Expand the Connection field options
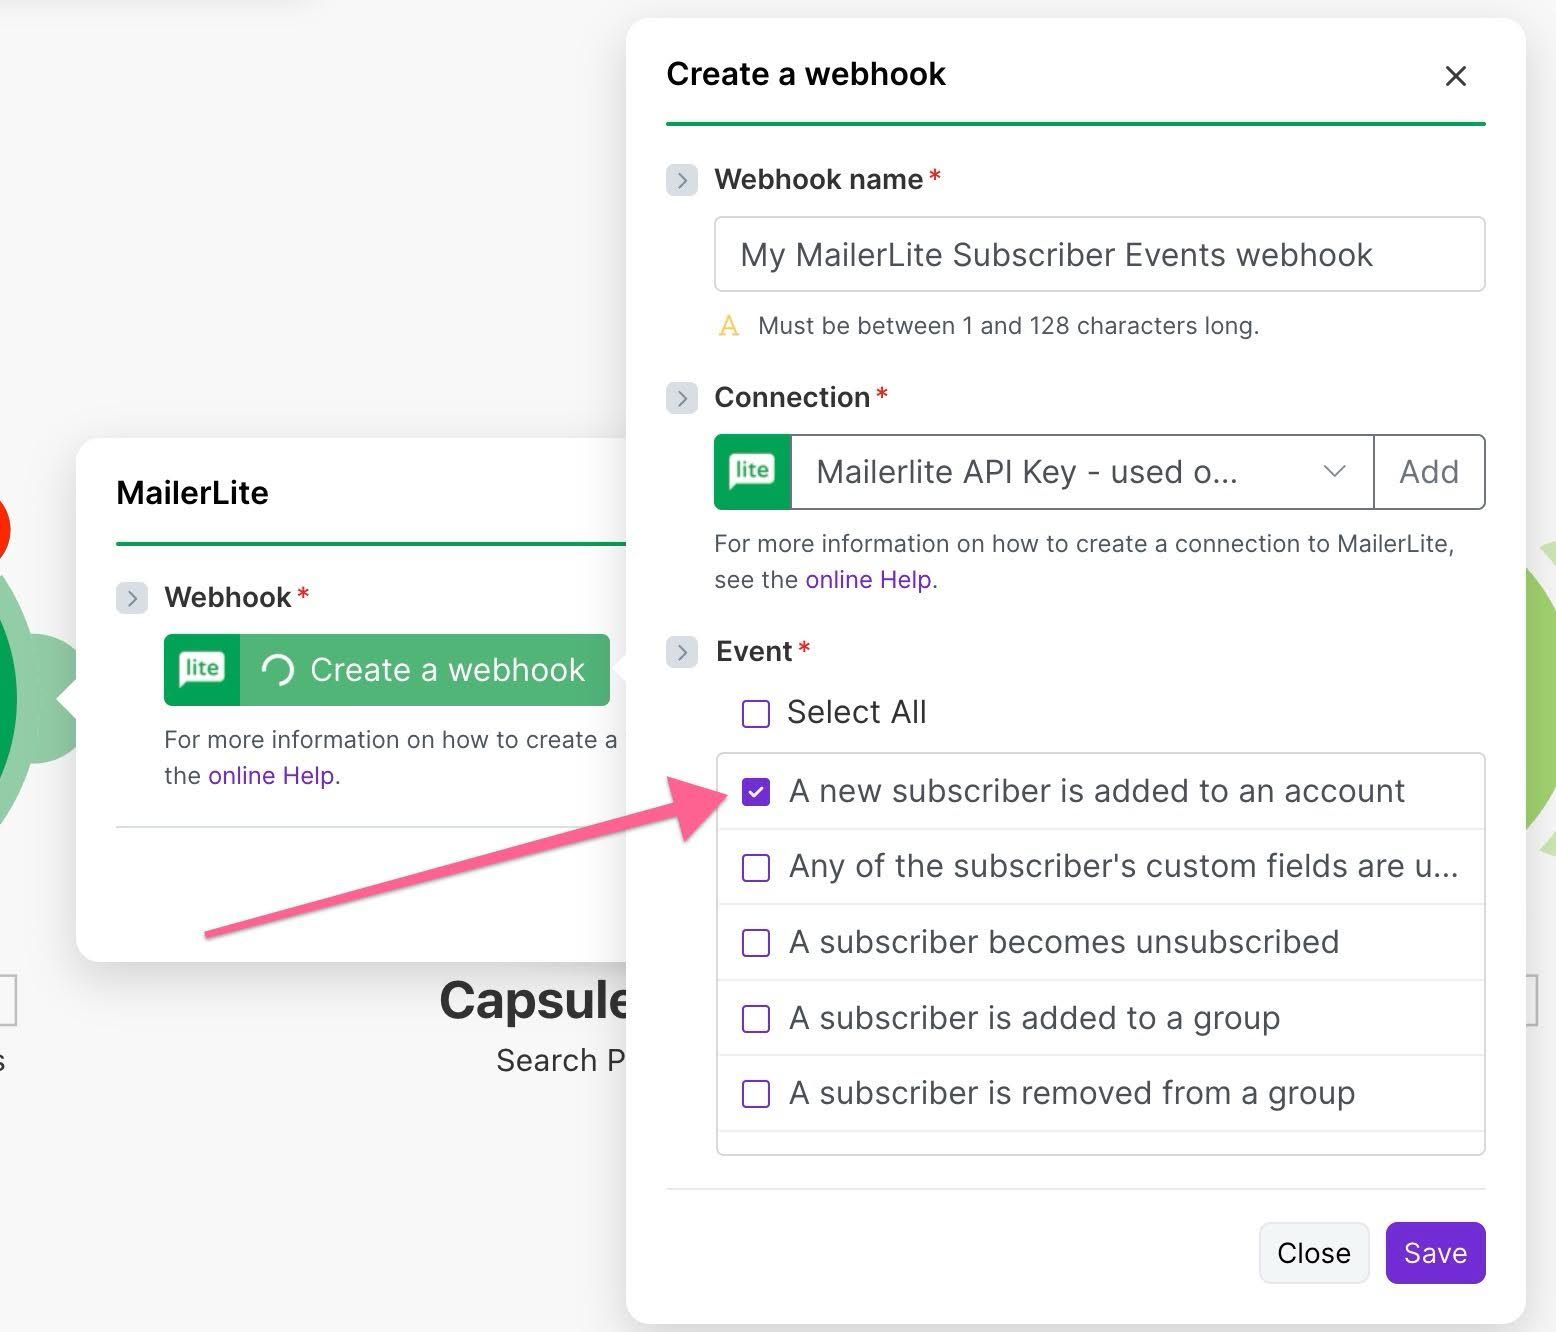Viewport: 1556px width, 1332px height. [682, 398]
